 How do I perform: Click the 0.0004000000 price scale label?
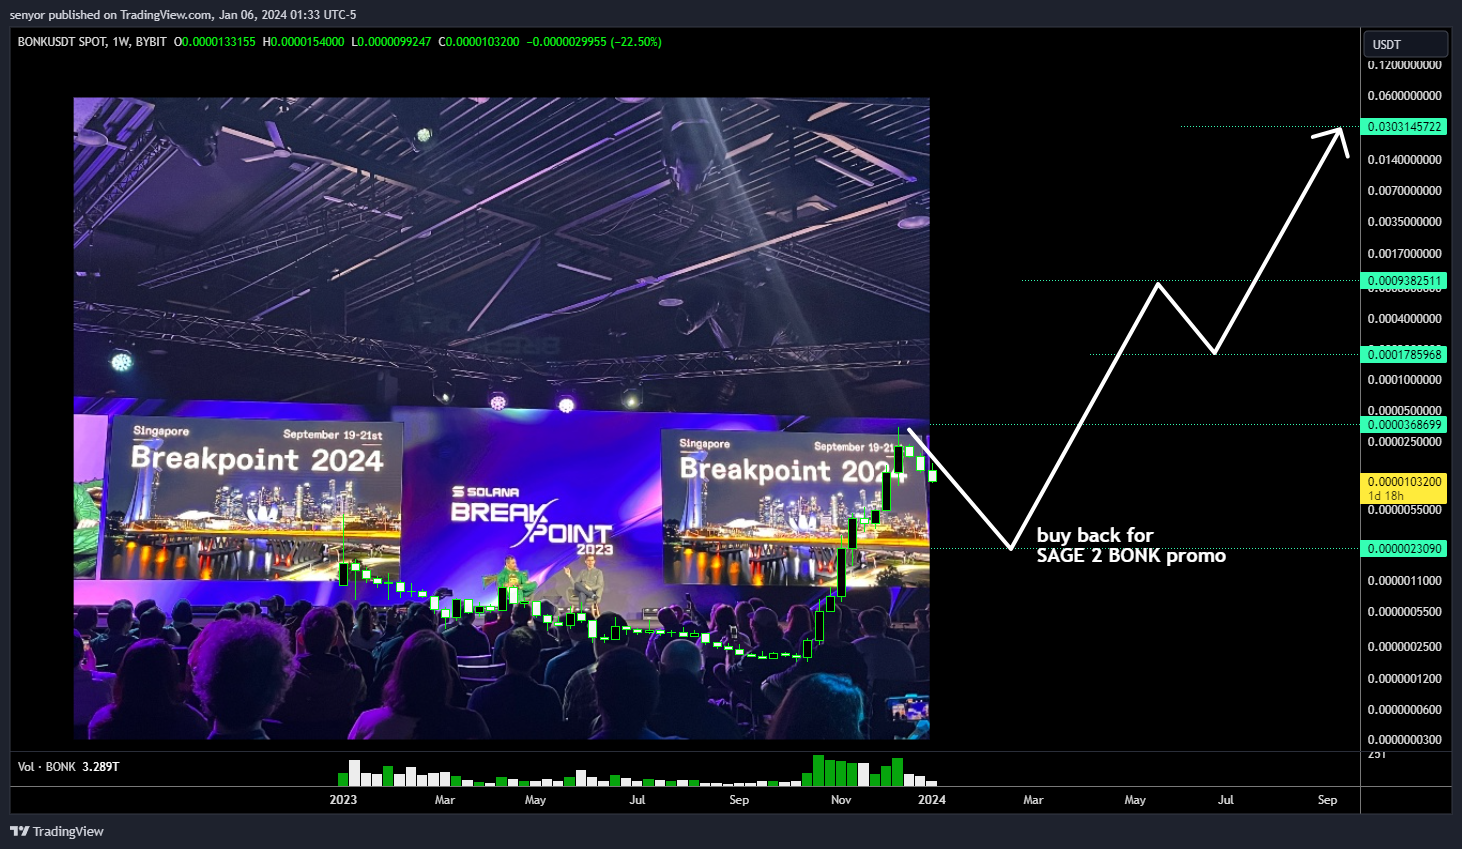[1404, 319]
